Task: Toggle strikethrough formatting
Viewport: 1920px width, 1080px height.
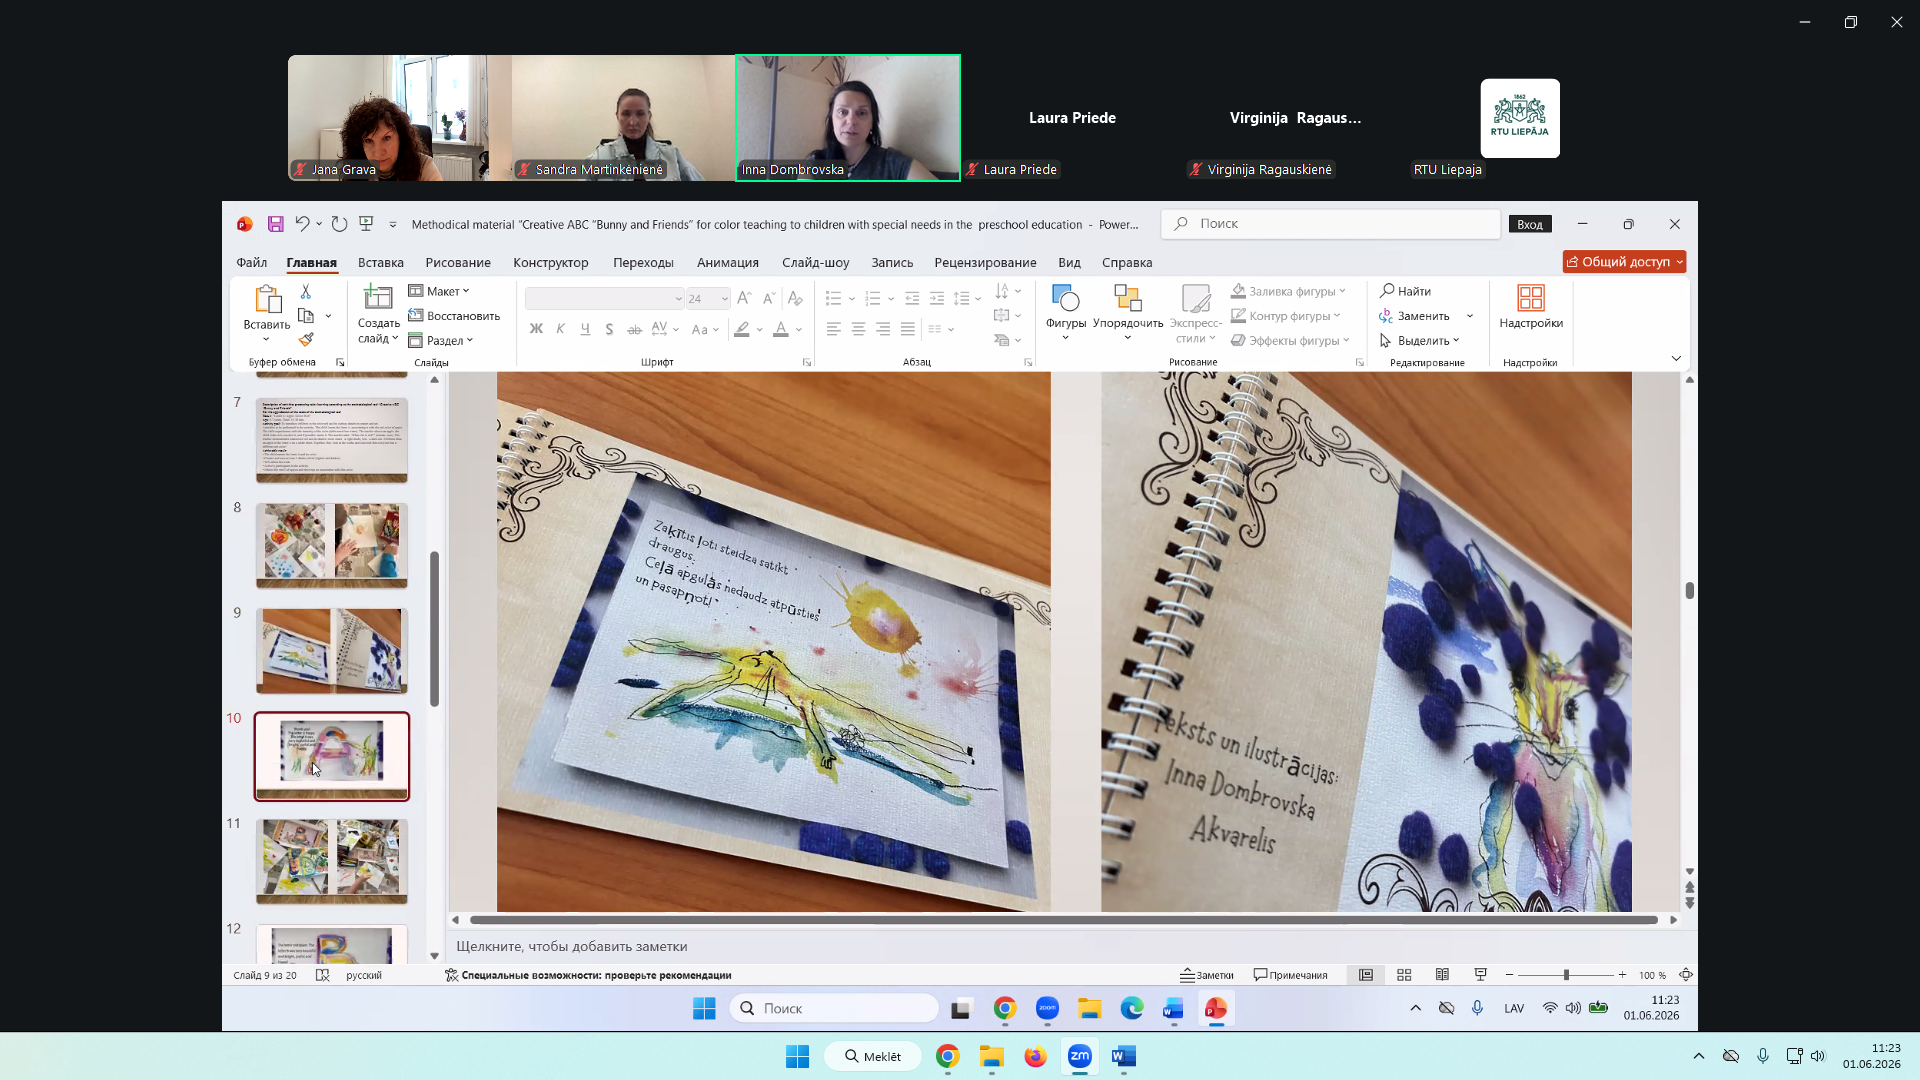Action: 634,329
